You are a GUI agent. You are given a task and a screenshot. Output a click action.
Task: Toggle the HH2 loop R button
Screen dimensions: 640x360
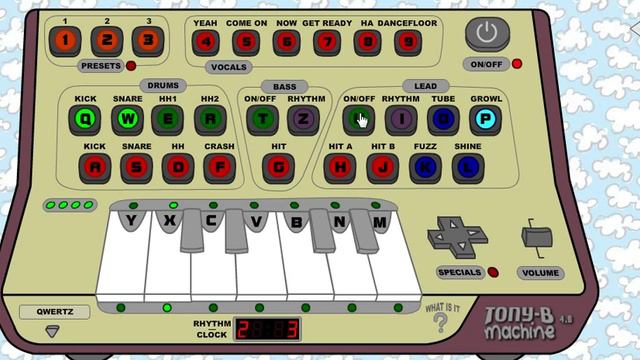click(x=210, y=120)
